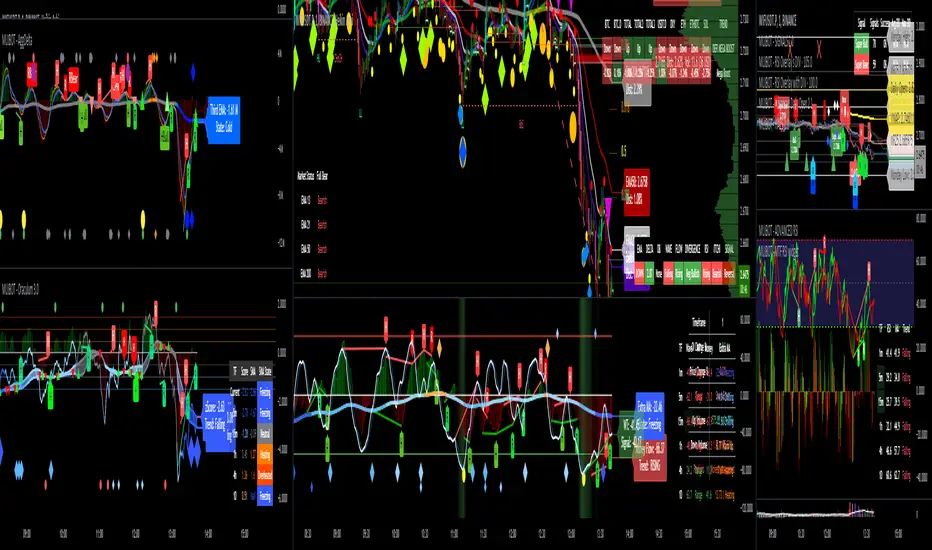The image size is (932, 550).
Task: Select the MFUSDT.P, 1, BINANCE symbol title
Action: click(777, 21)
